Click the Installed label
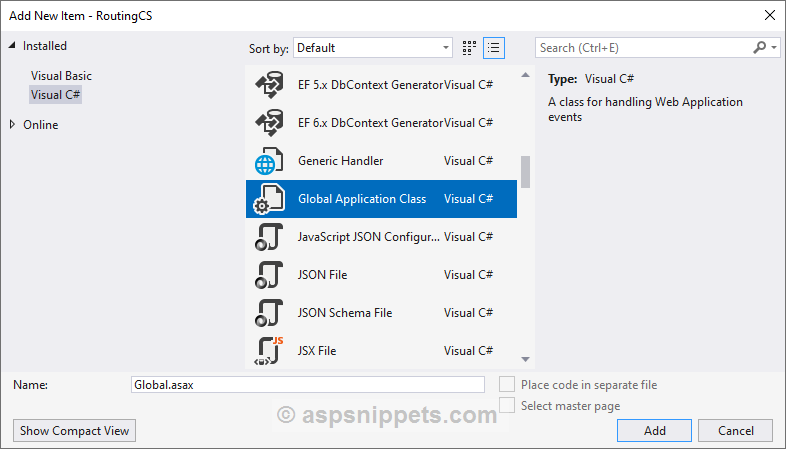The width and height of the screenshot is (786, 449). click(x=45, y=46)
